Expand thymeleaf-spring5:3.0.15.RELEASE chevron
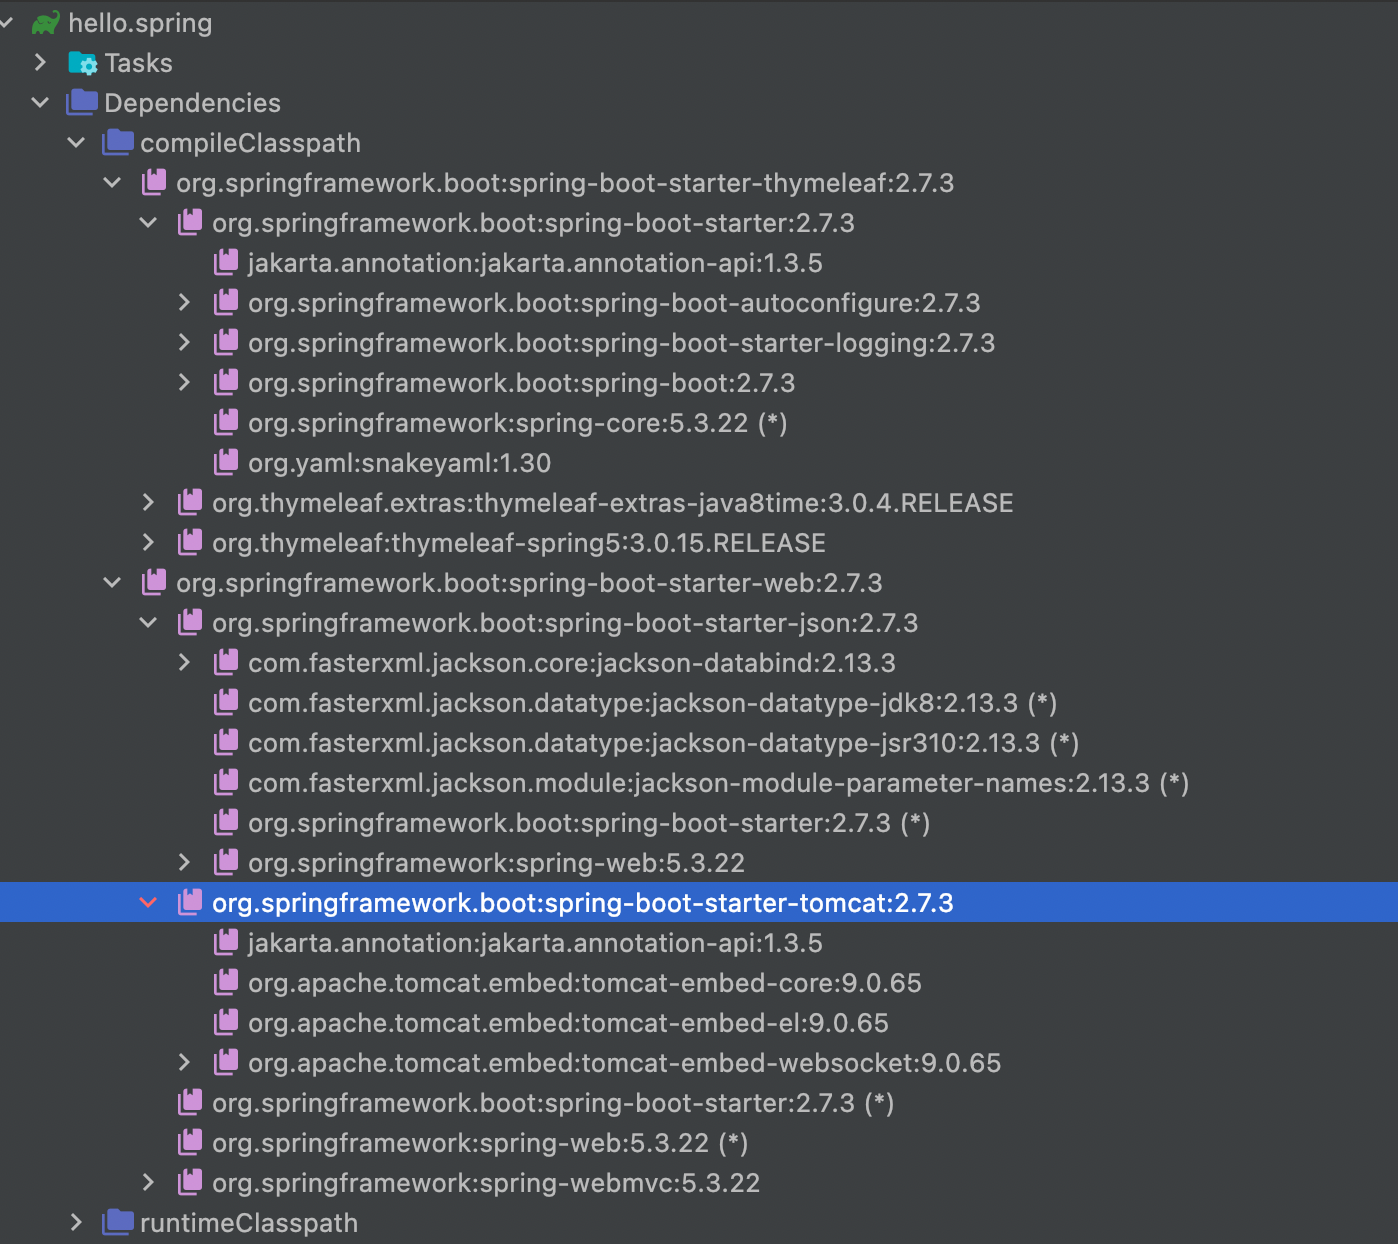Viewport: 1398px width, 1244px height. (x=148, y=542)
